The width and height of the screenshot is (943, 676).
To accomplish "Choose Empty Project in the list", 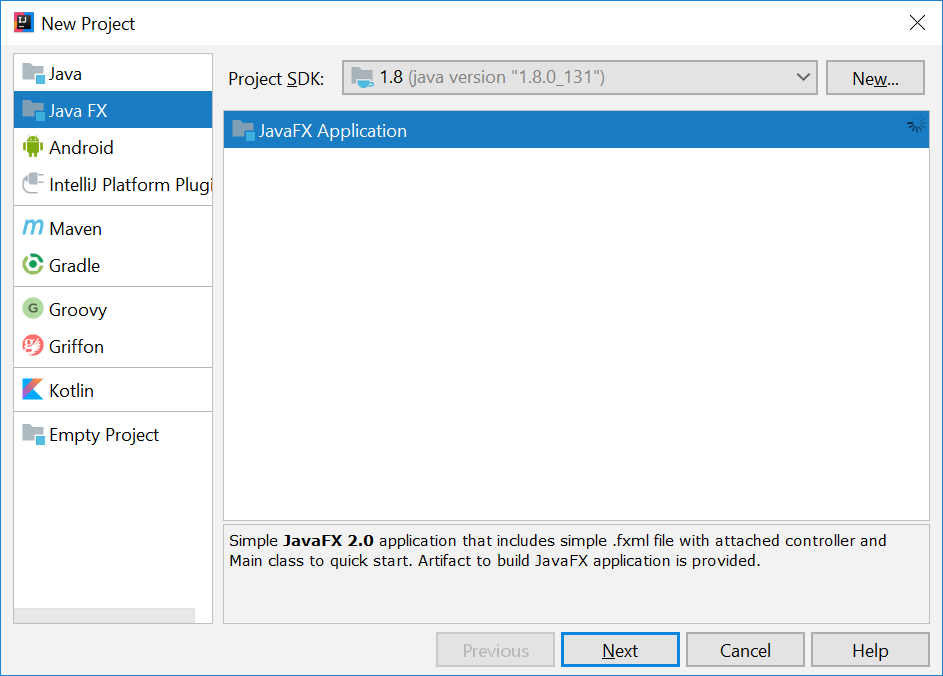I will pos(104,435).
